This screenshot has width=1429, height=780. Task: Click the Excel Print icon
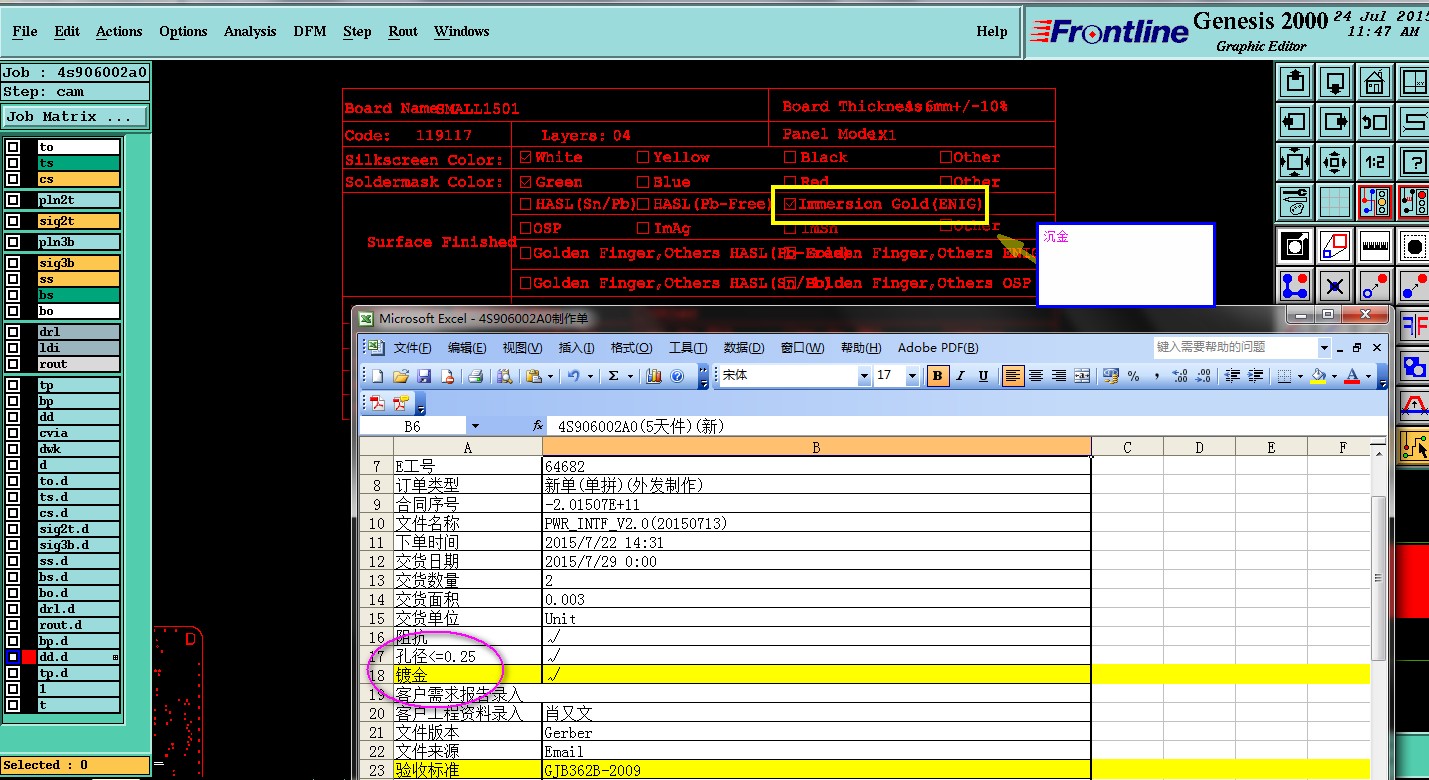click(476, 376)
